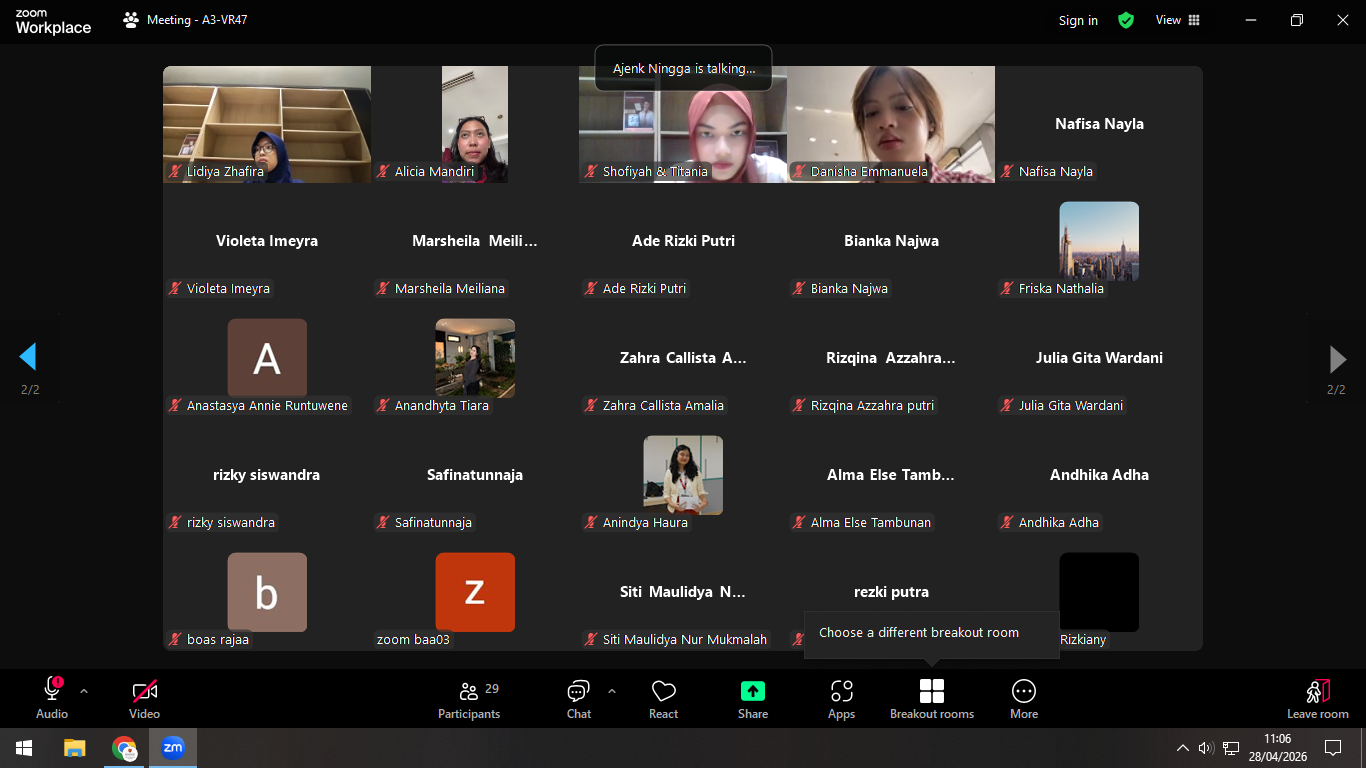
Task: Click Anindya Haura's profile picture
Action: point(683,475)
